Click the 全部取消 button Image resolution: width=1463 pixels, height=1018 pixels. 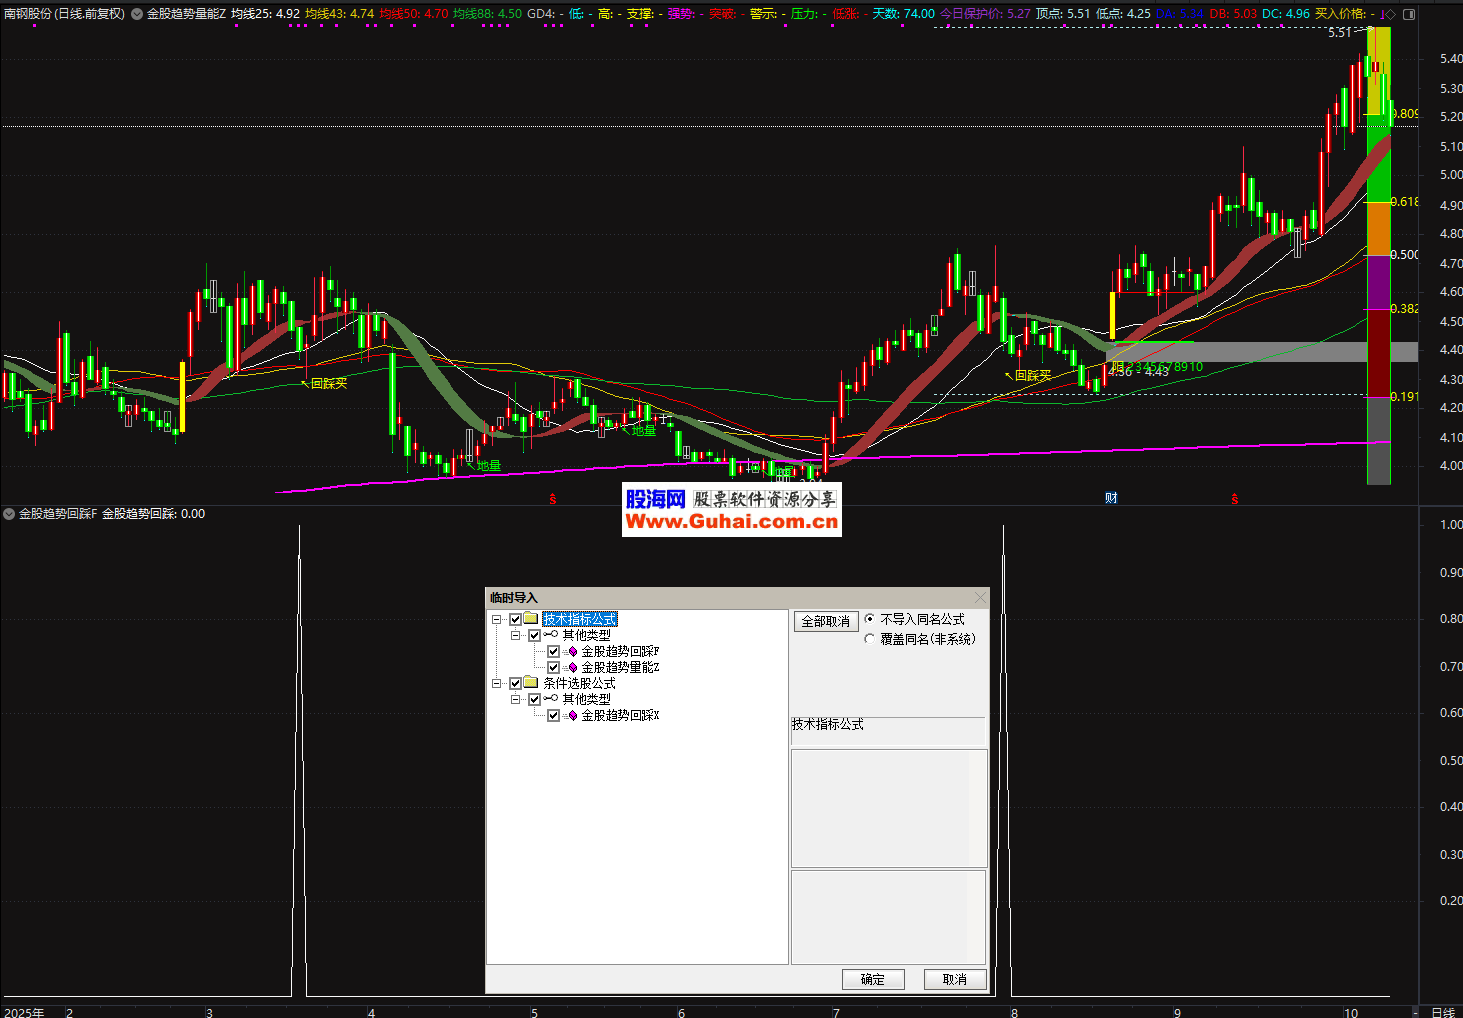(x=825, y=621)
